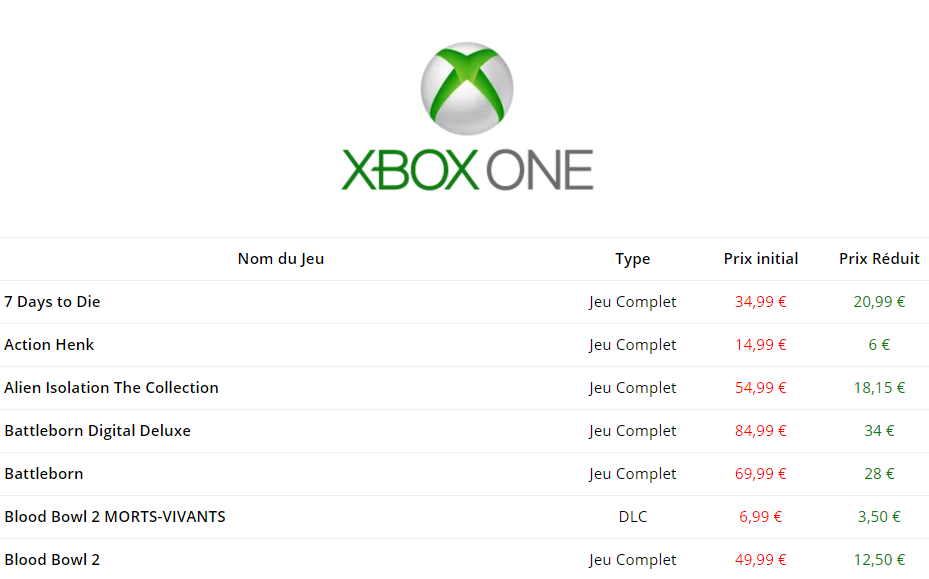This screenshot has width=929, height=579.
Task: Click the Prix Réduit column header
Action: point(879,259)
